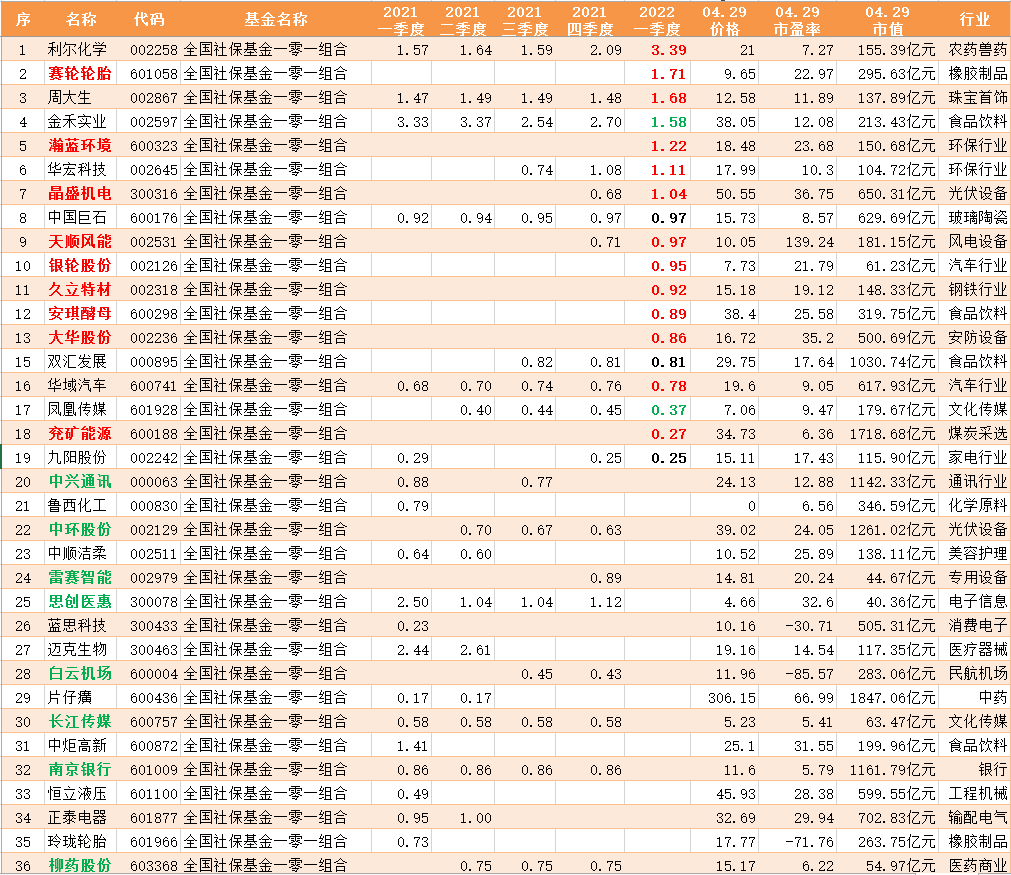The width and height of the screenshot is (1011, 875).
Task: Select the market cap 1847.06亿元
Action: pos(892,698)
